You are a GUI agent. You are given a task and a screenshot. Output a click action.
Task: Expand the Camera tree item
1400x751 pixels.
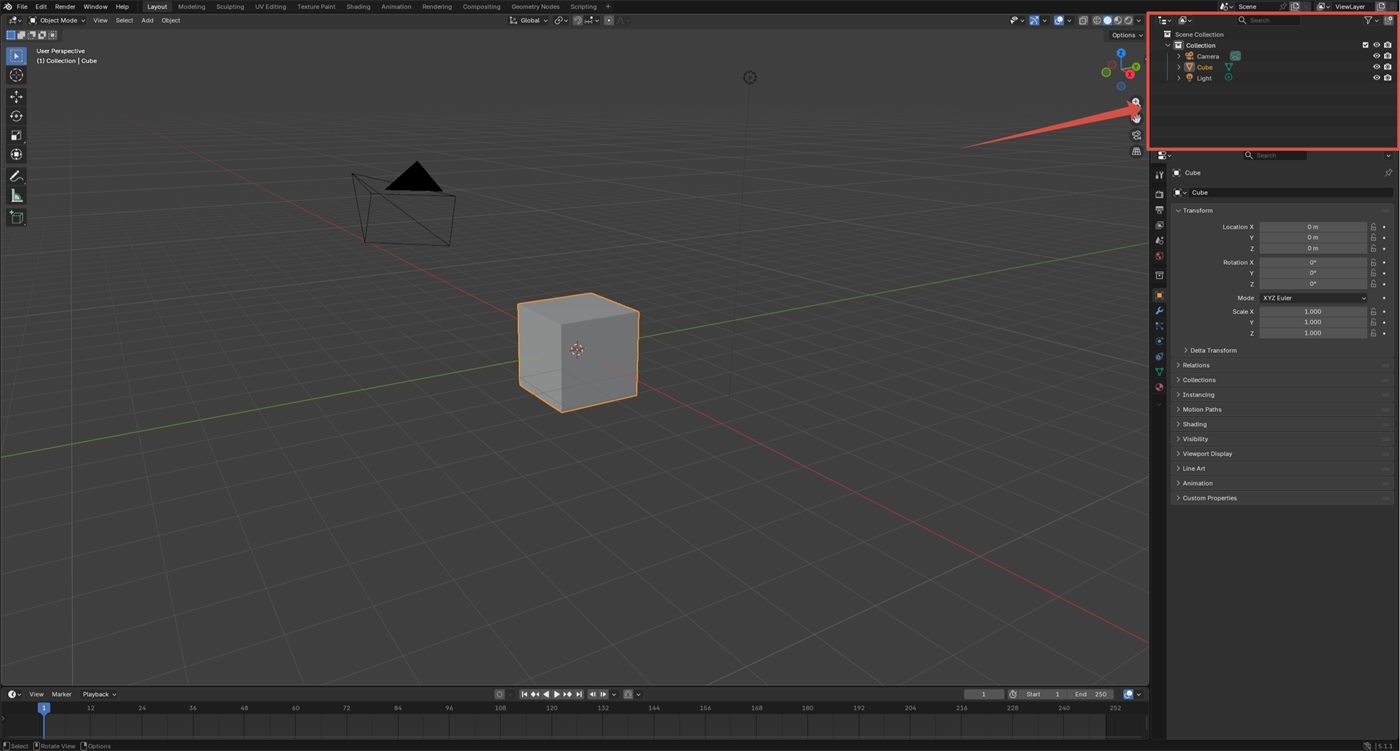(1178, 56)
